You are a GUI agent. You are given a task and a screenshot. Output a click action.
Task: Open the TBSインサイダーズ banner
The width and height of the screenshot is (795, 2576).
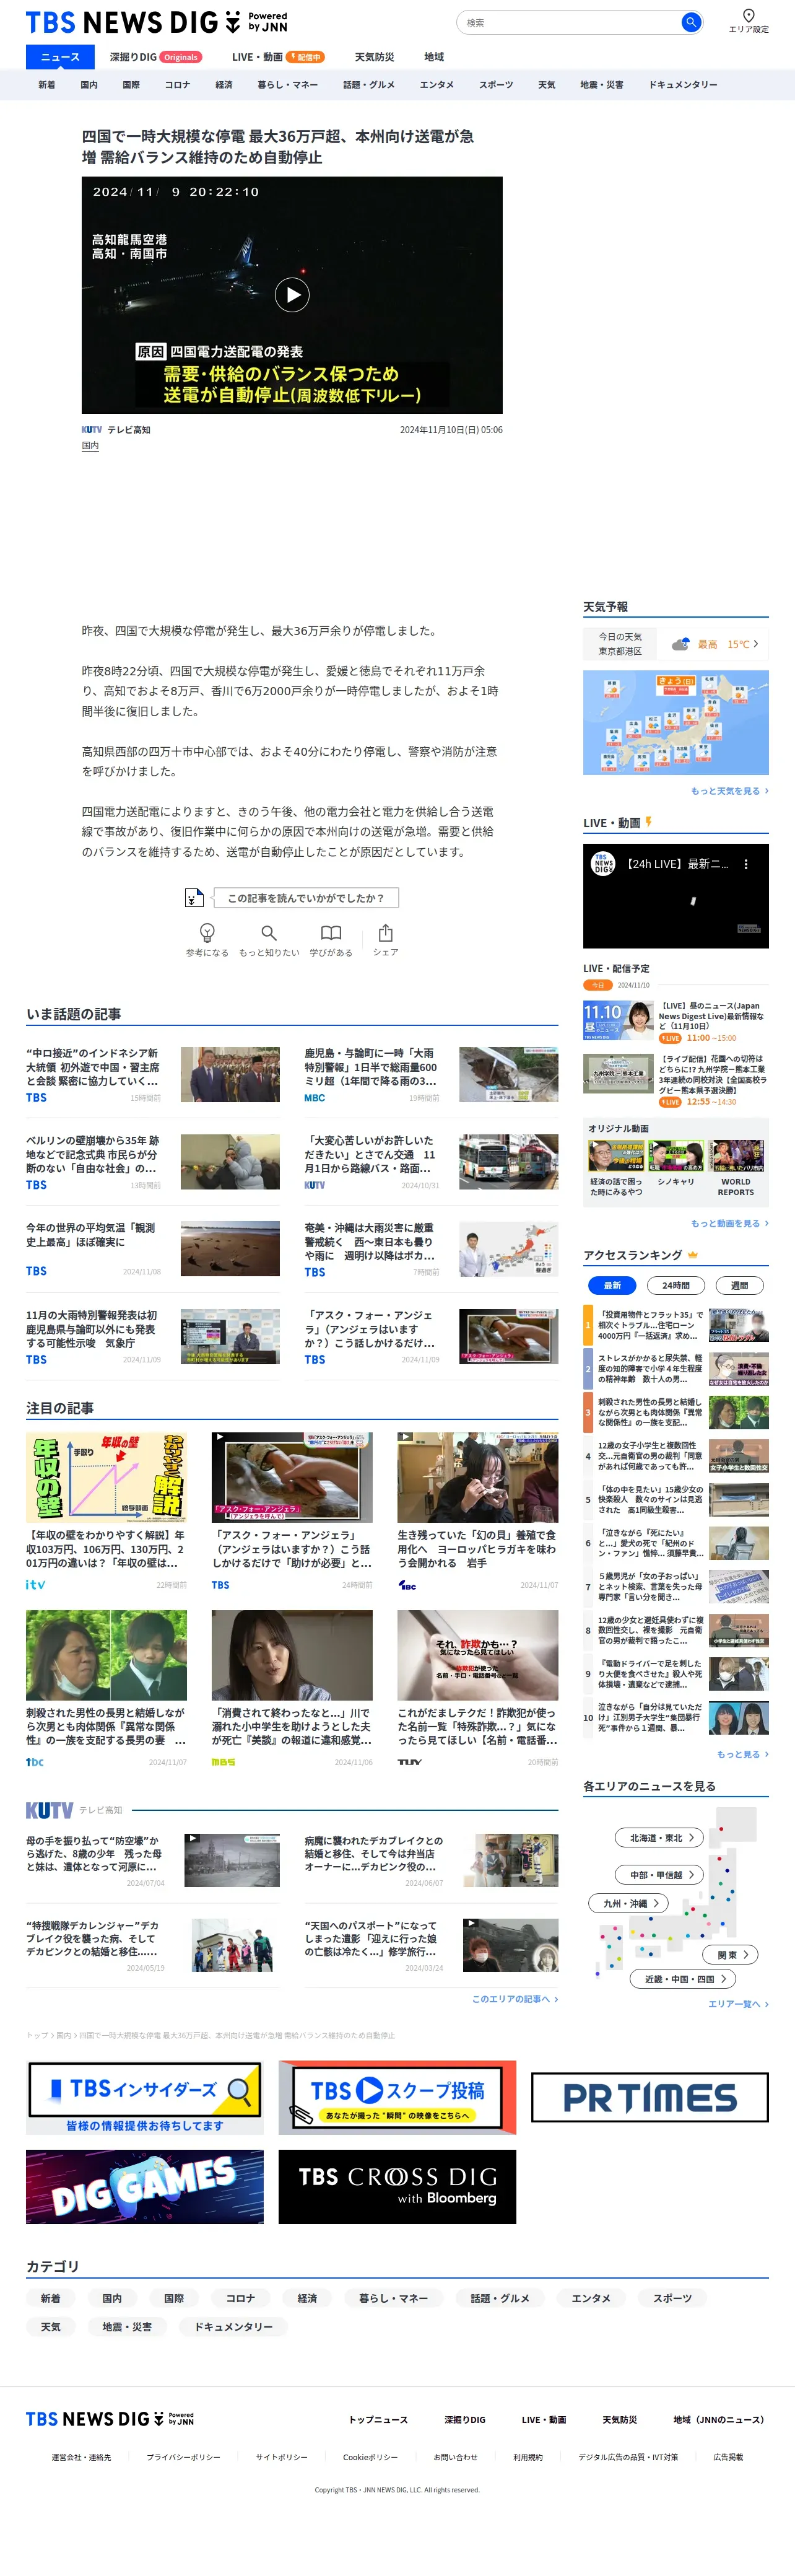[x=145, y=2097]
